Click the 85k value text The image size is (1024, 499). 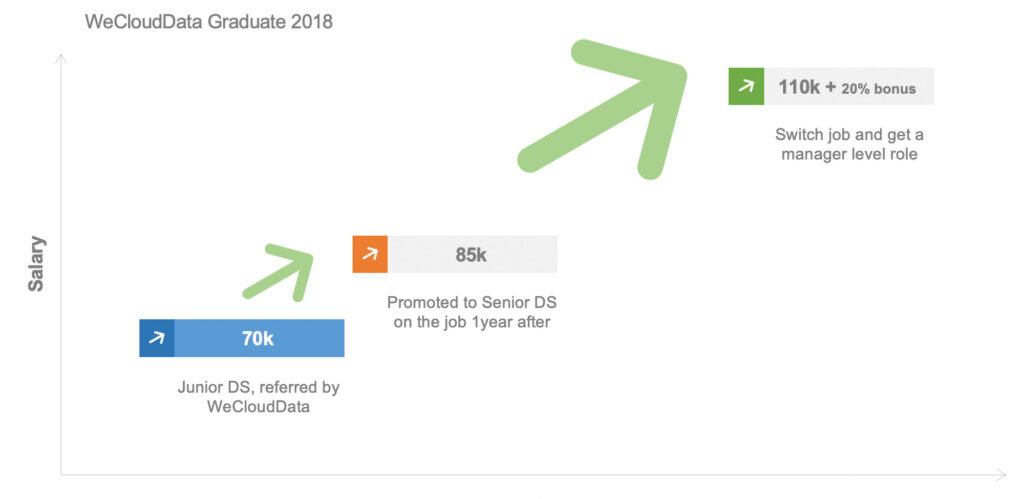[x=472, y=255]
